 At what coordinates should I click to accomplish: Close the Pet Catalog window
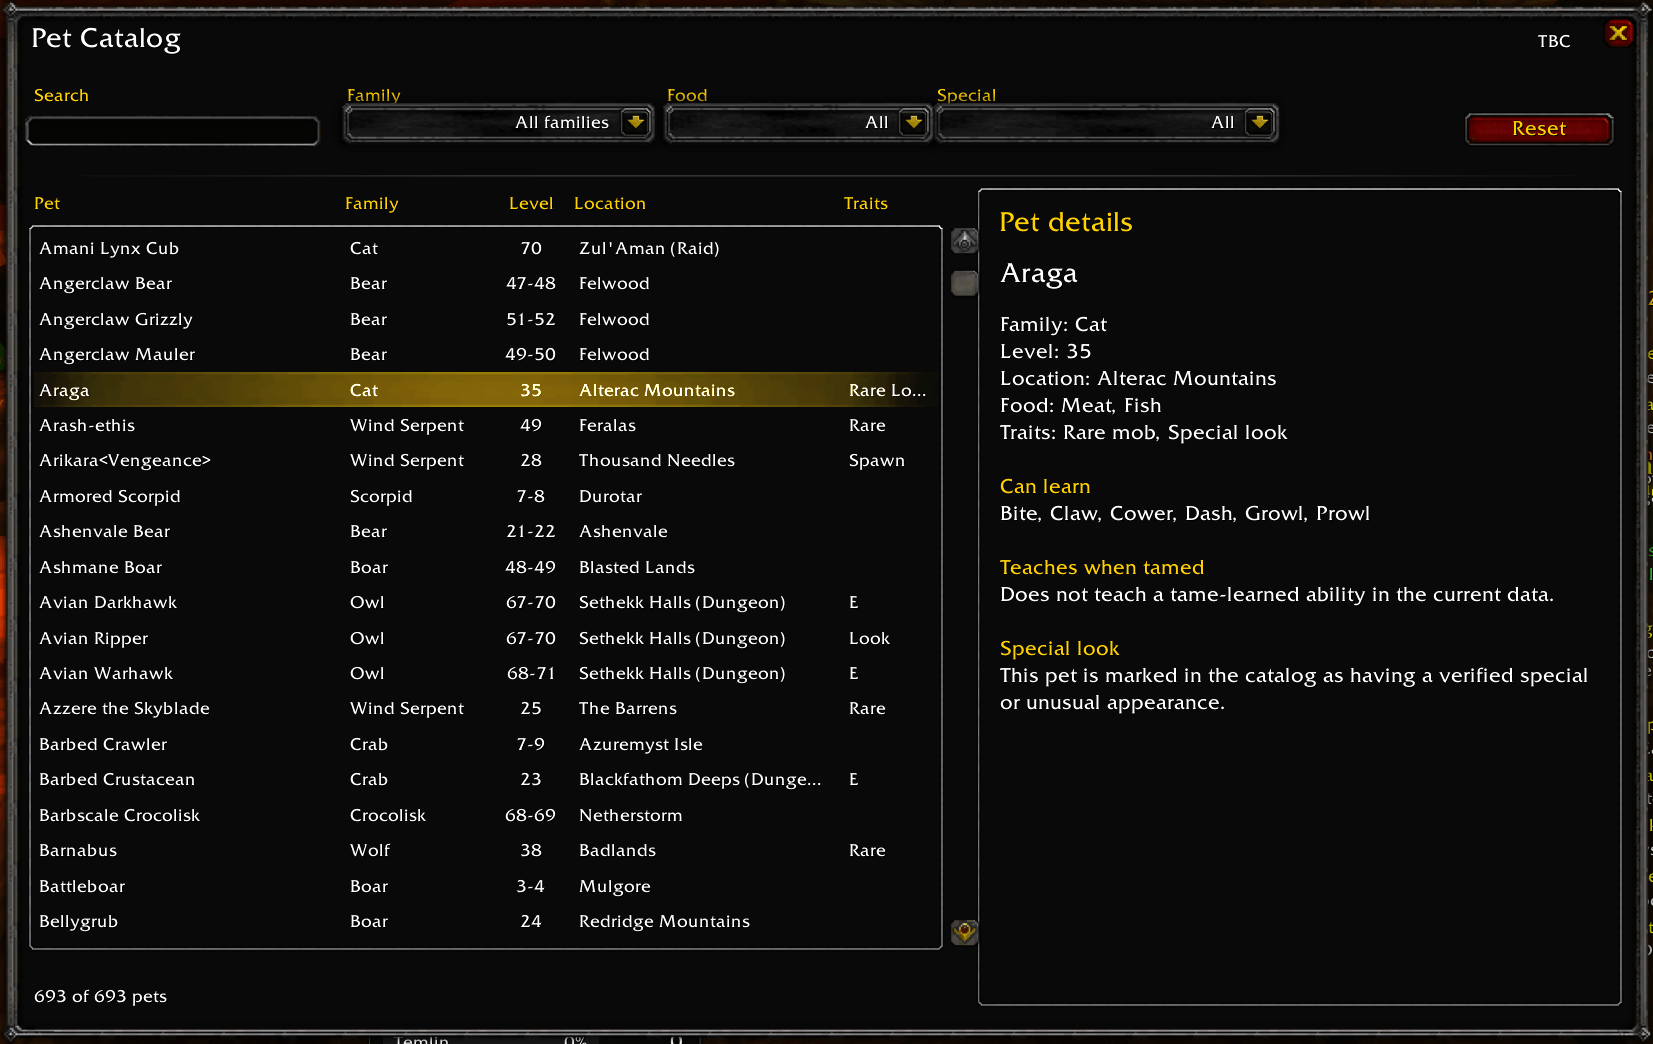pyautogui.click(x=1618, y=33)
